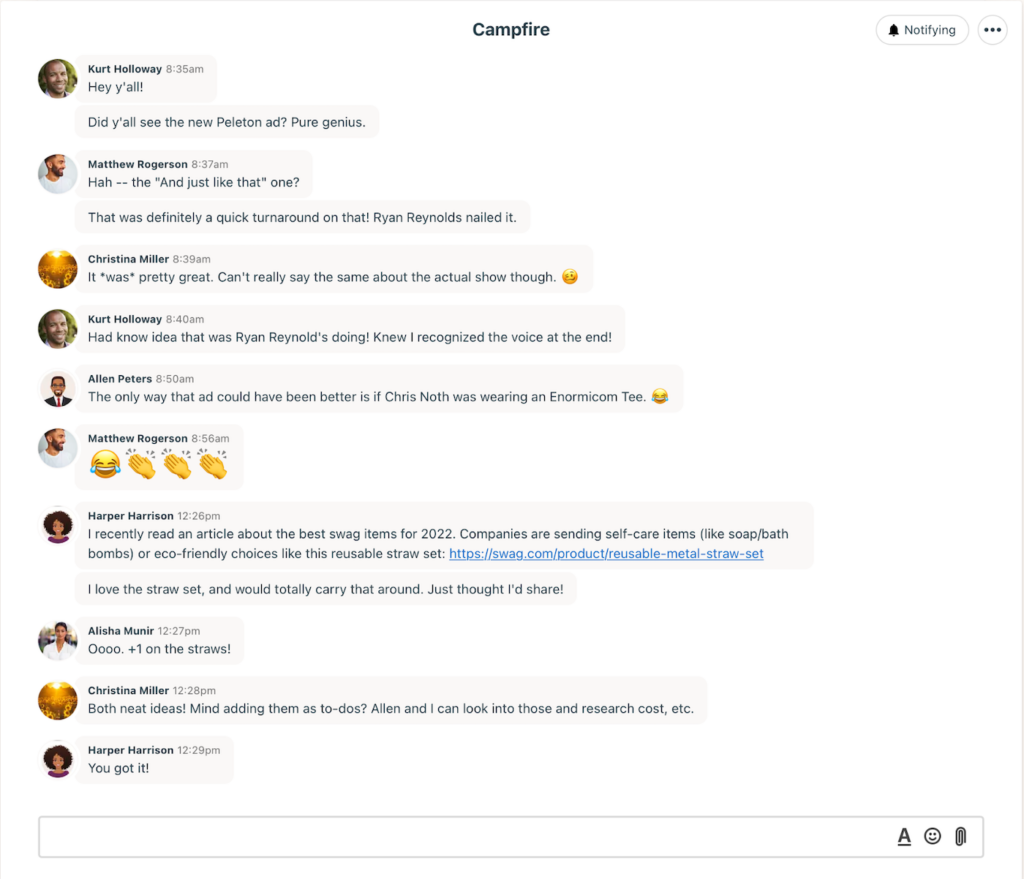Image resolution: width=1024 pixels, height=879 pixels.
Task: Open the swag.com reusable straw set link
Action: point(606,554)
